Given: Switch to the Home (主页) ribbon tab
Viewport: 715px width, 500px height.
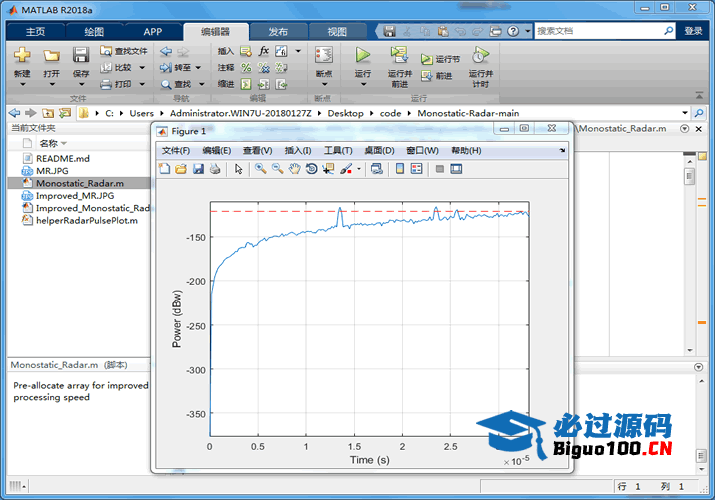Looking at the screenshot, I should 35,31.
